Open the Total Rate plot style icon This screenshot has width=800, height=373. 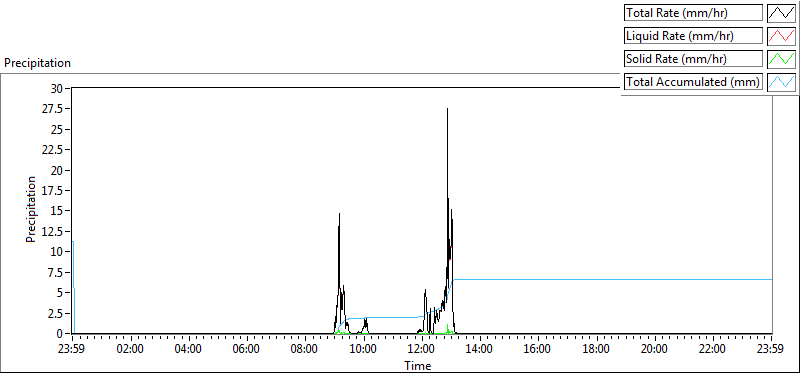[782, 13]
